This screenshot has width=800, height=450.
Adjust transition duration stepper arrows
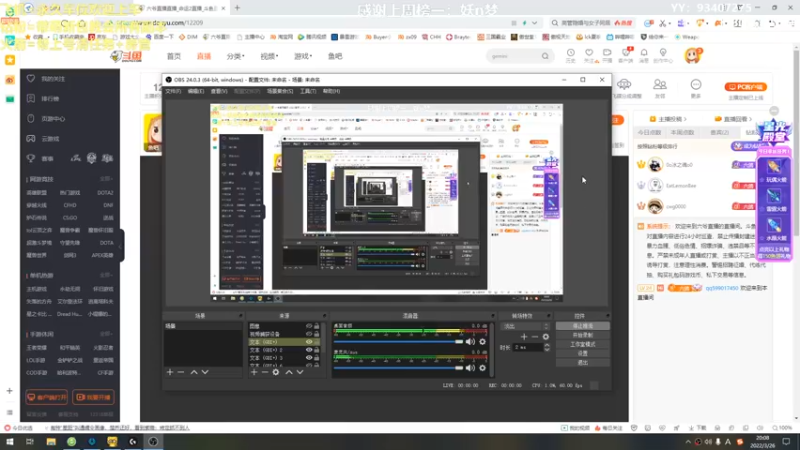click(547, 347)
